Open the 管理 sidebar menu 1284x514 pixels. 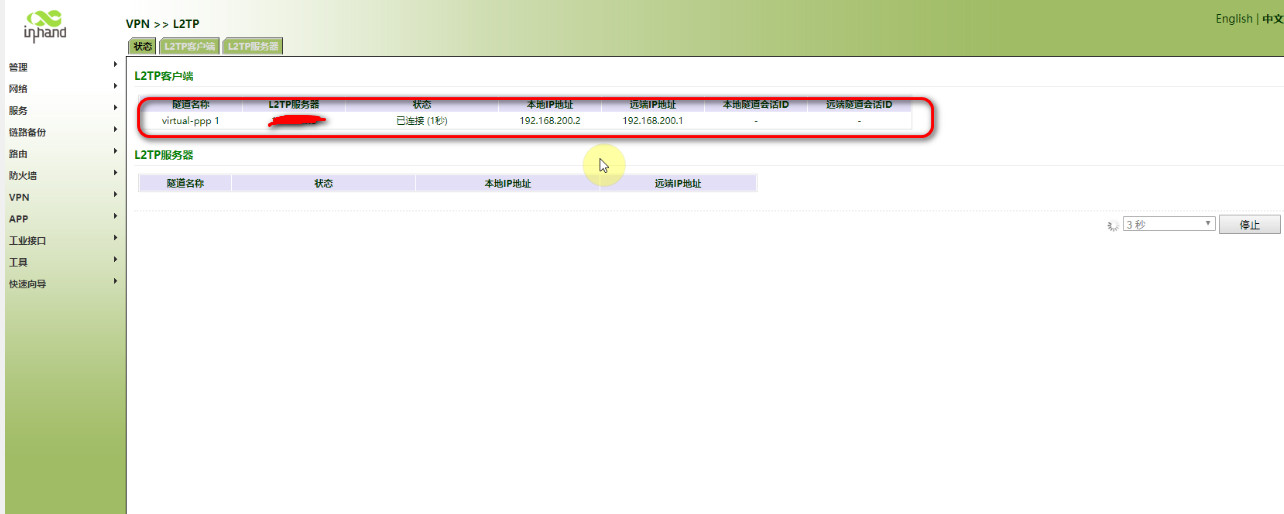tap(19, 67)
